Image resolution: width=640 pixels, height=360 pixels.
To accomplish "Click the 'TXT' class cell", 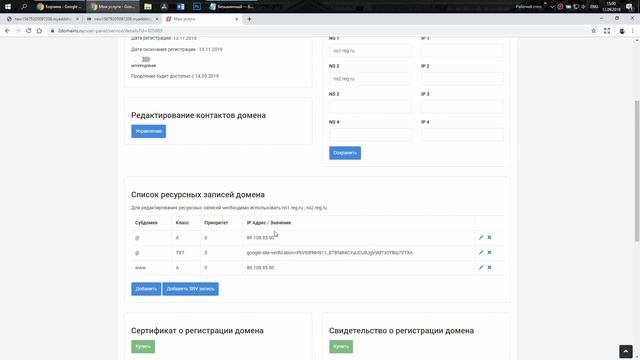I will 180,253.
